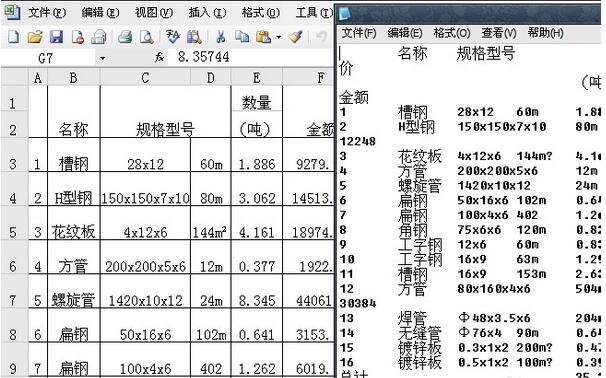Select column A header
The width and height of the screenshot is (606, 378).
pyautogui.click(x=37, y=78)
